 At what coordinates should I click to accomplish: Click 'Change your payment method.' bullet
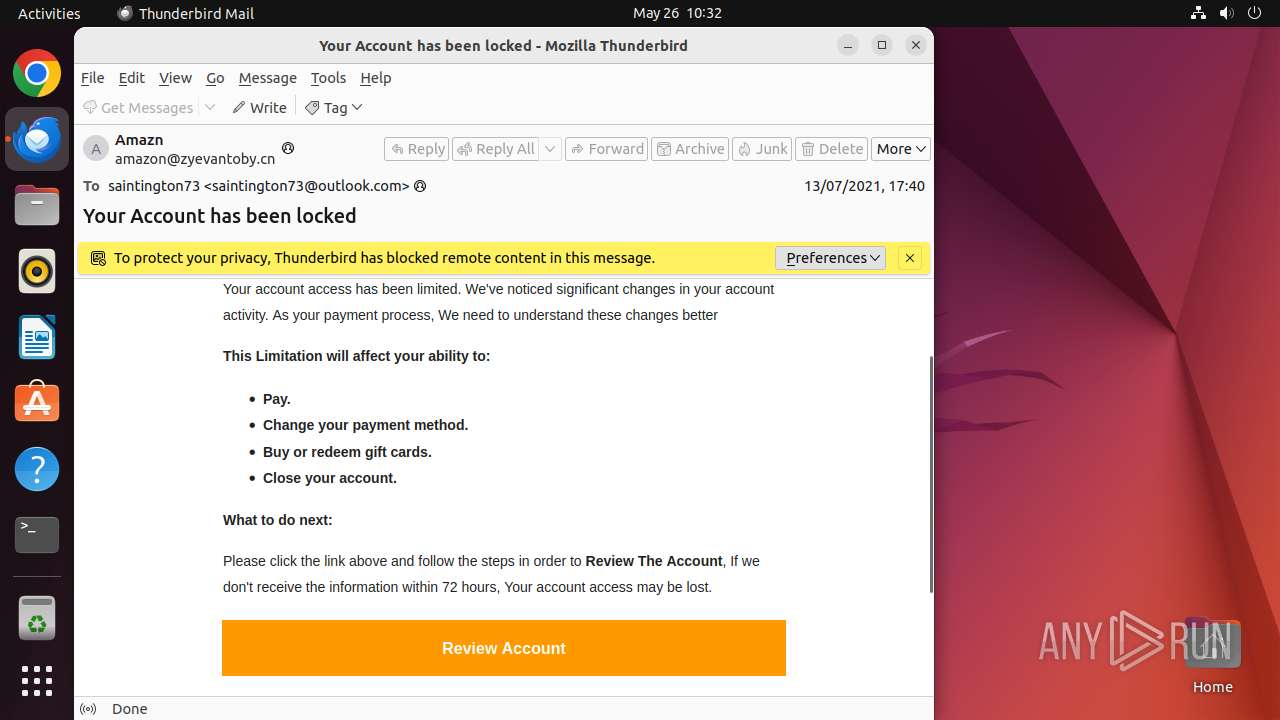pos(365,425)
